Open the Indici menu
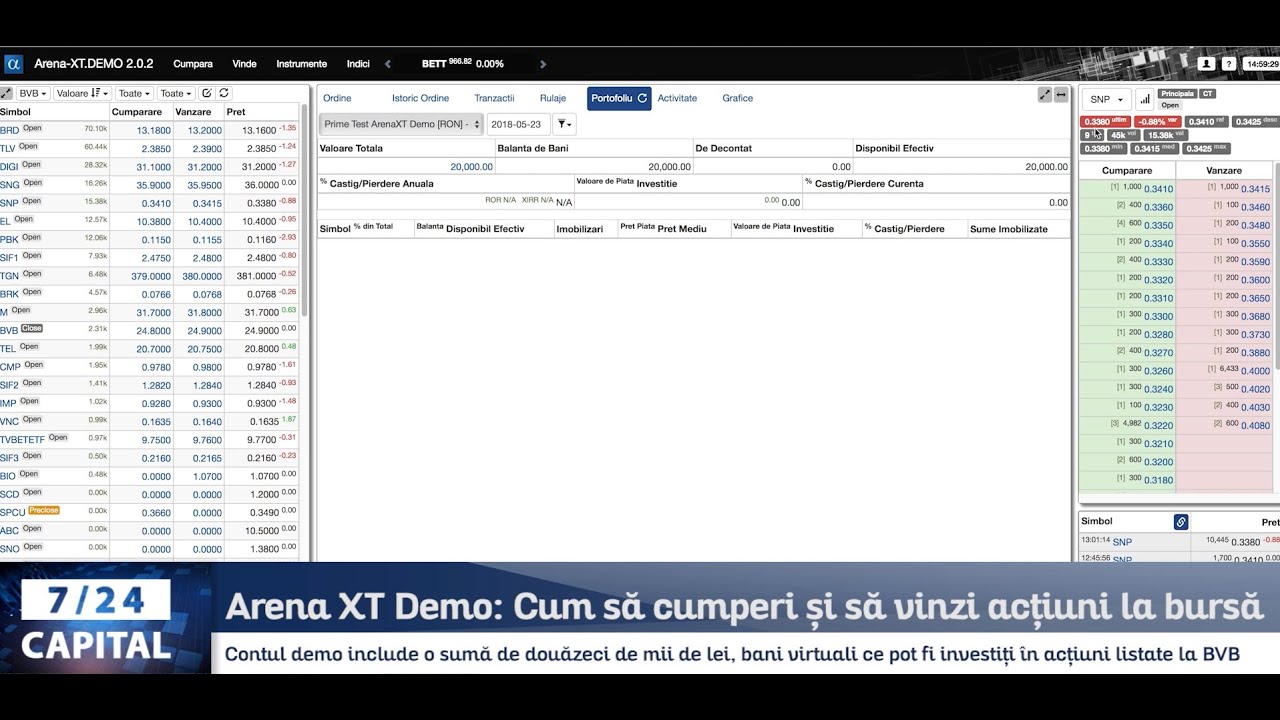1280x720 pixels. [358, 64]
